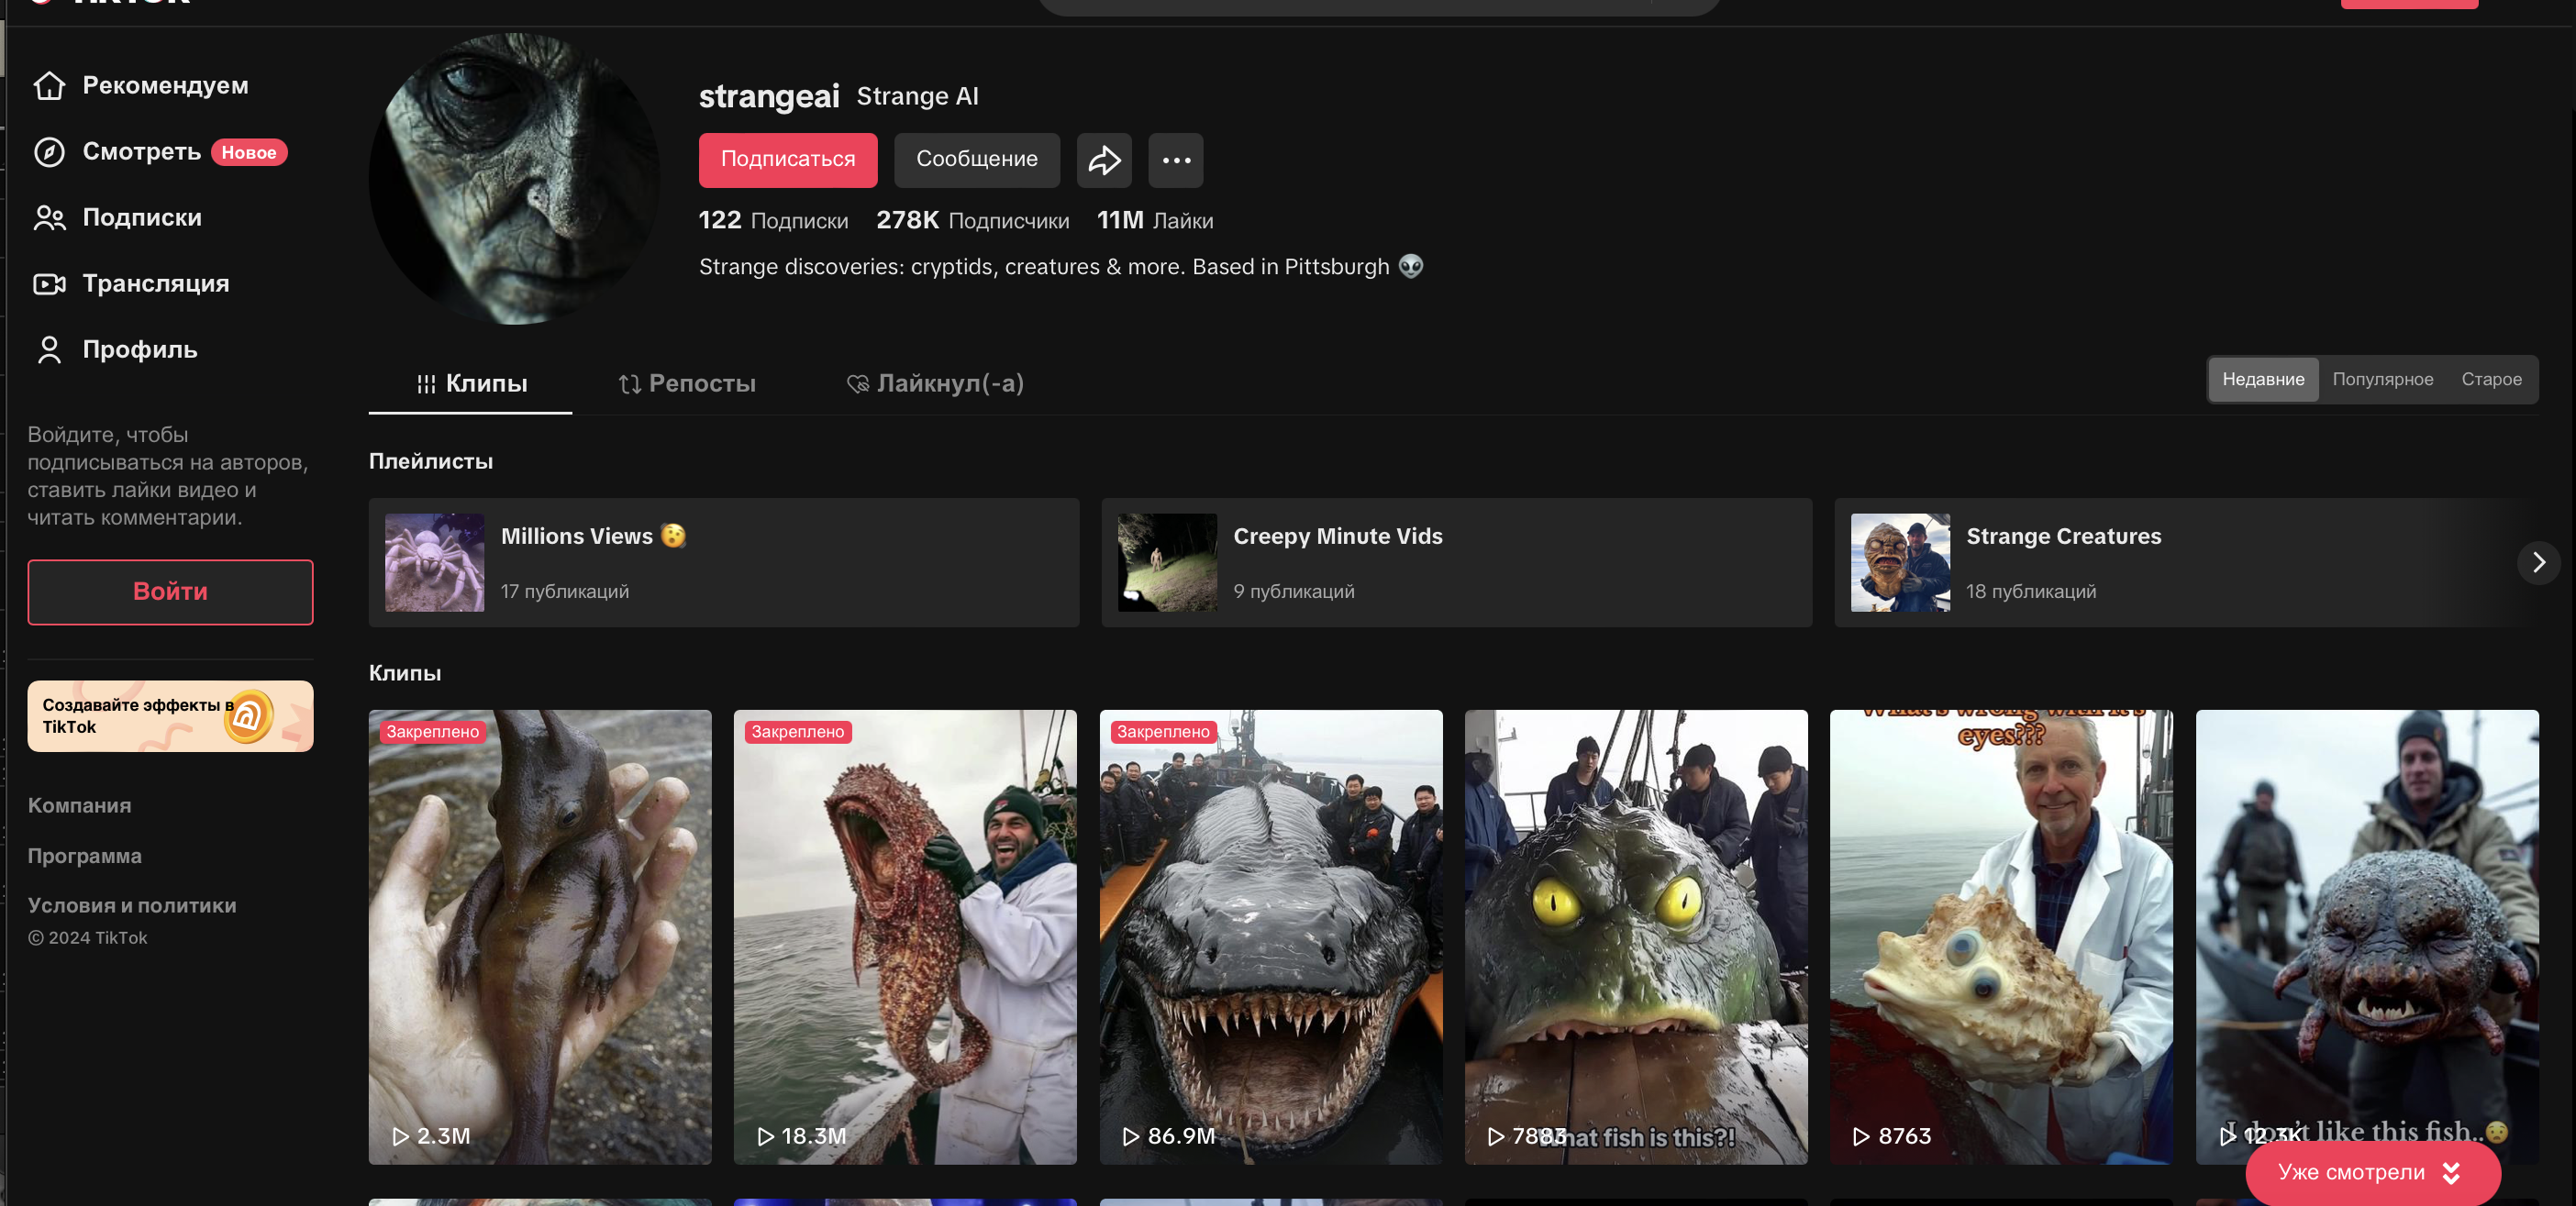Open clip captioned I don't like this fish
Viewport: 2576px width, 1206px height.
pos(2367,937)
